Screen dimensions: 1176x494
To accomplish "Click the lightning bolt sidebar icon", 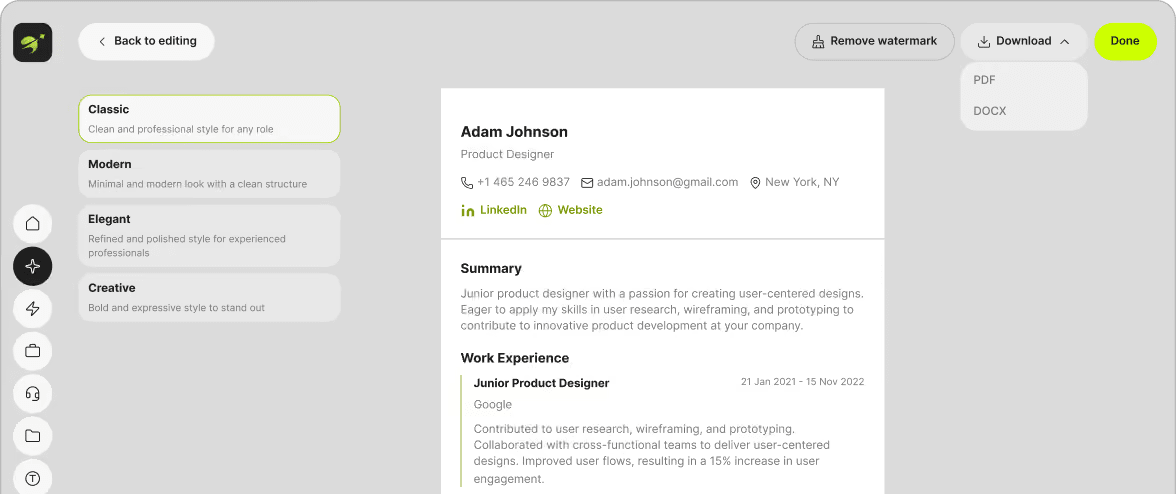I will pos(32,308).
